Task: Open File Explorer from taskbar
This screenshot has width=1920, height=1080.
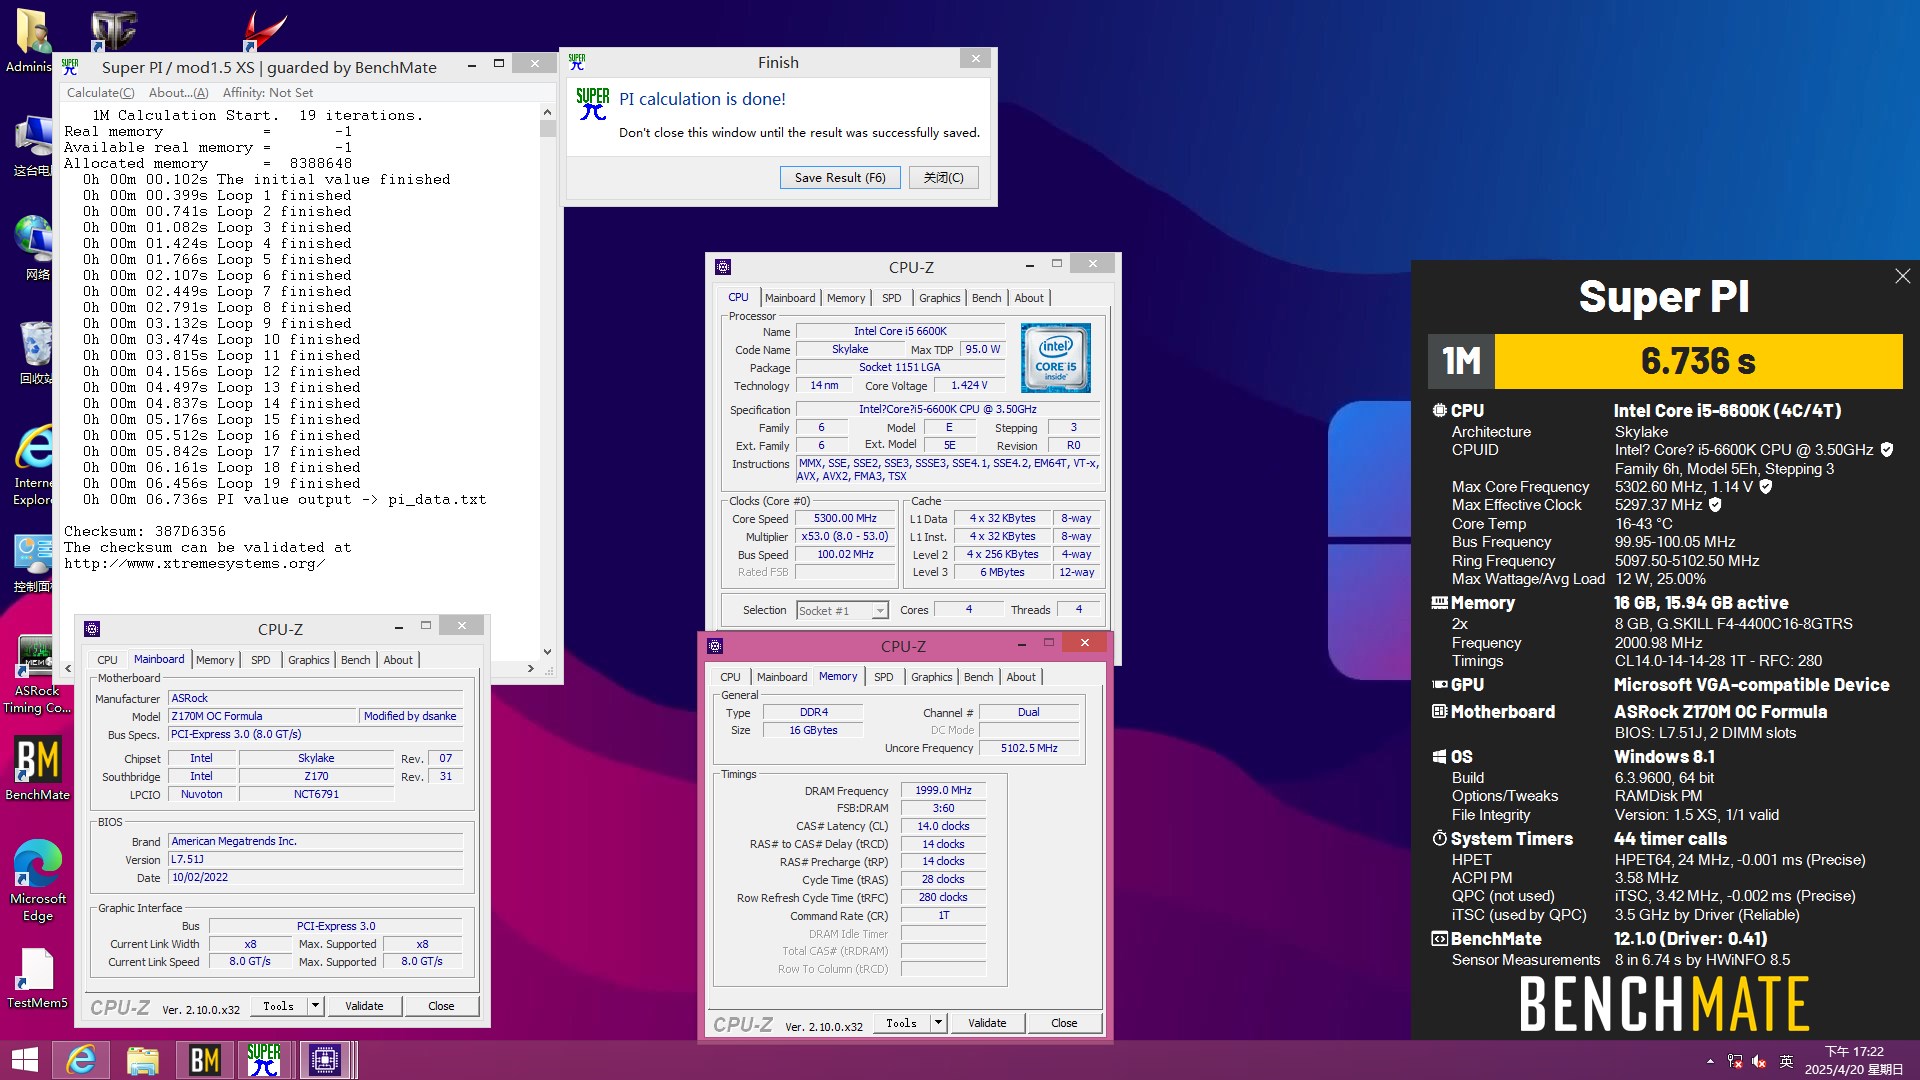Action: coord(142,1059)
